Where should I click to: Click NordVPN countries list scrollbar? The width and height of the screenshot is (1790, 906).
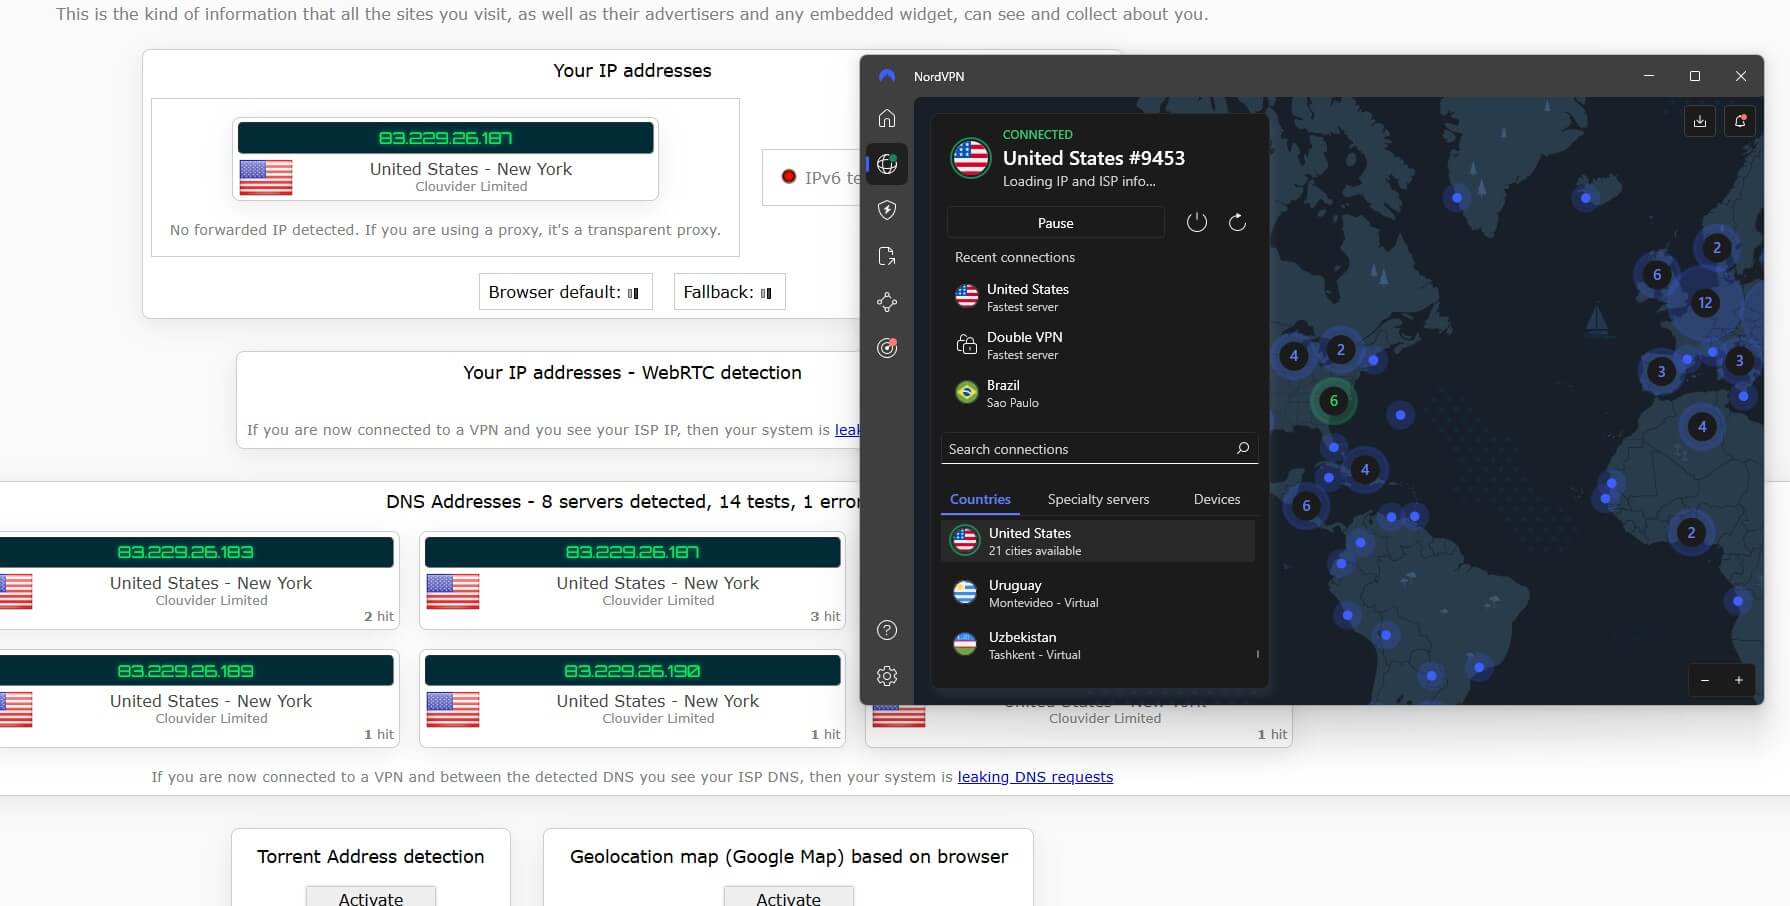click(1257, 654)
